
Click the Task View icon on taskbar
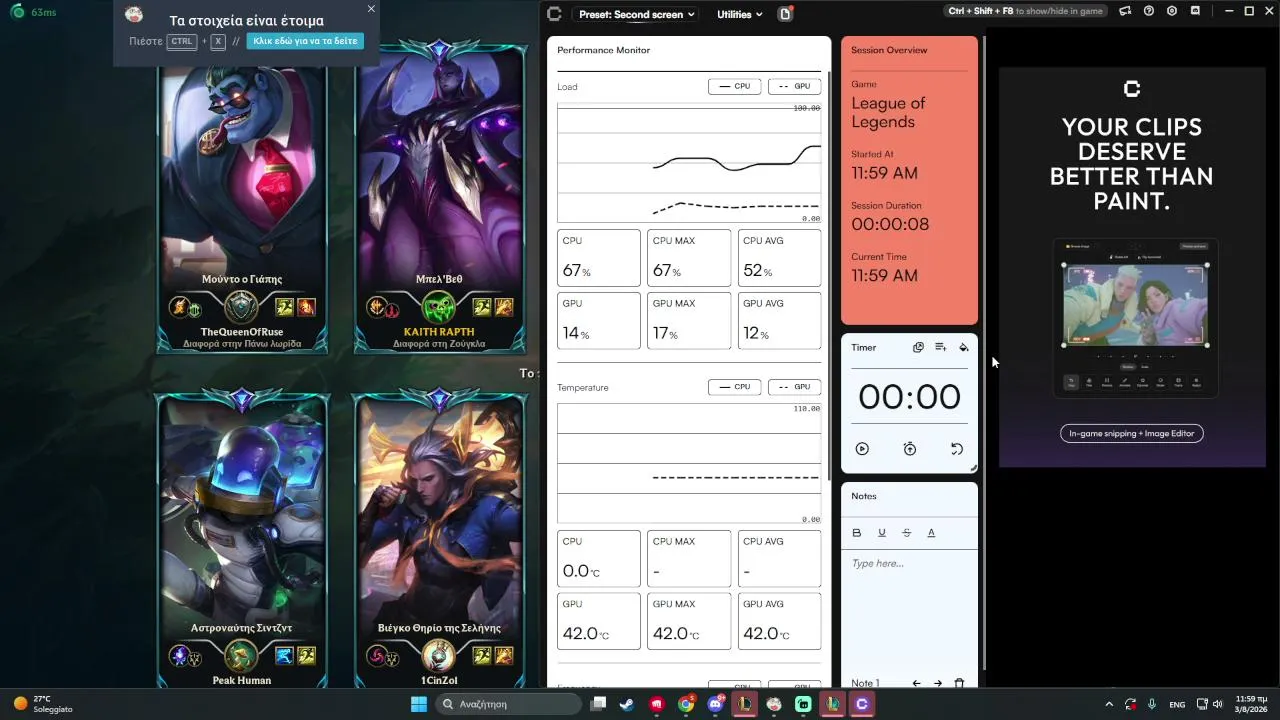(x=598, y=704)
